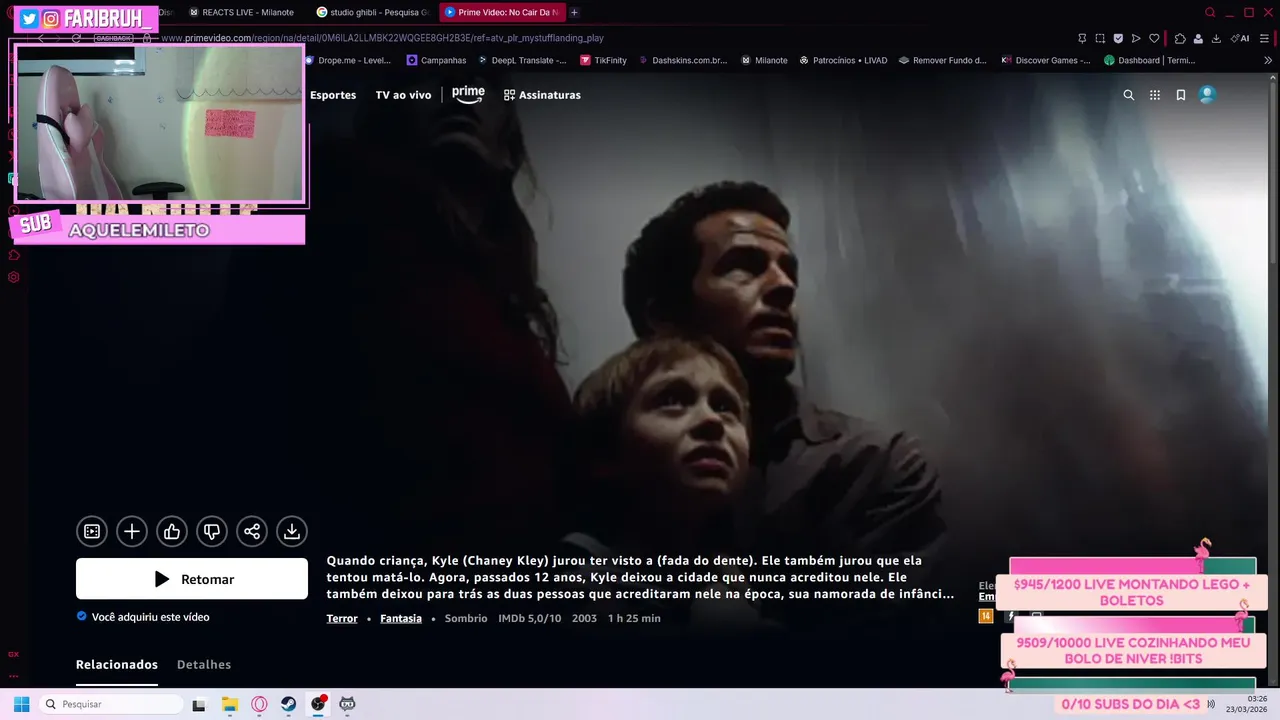Add the movie to watchlist with plus icon

click(x=132, y=532)
